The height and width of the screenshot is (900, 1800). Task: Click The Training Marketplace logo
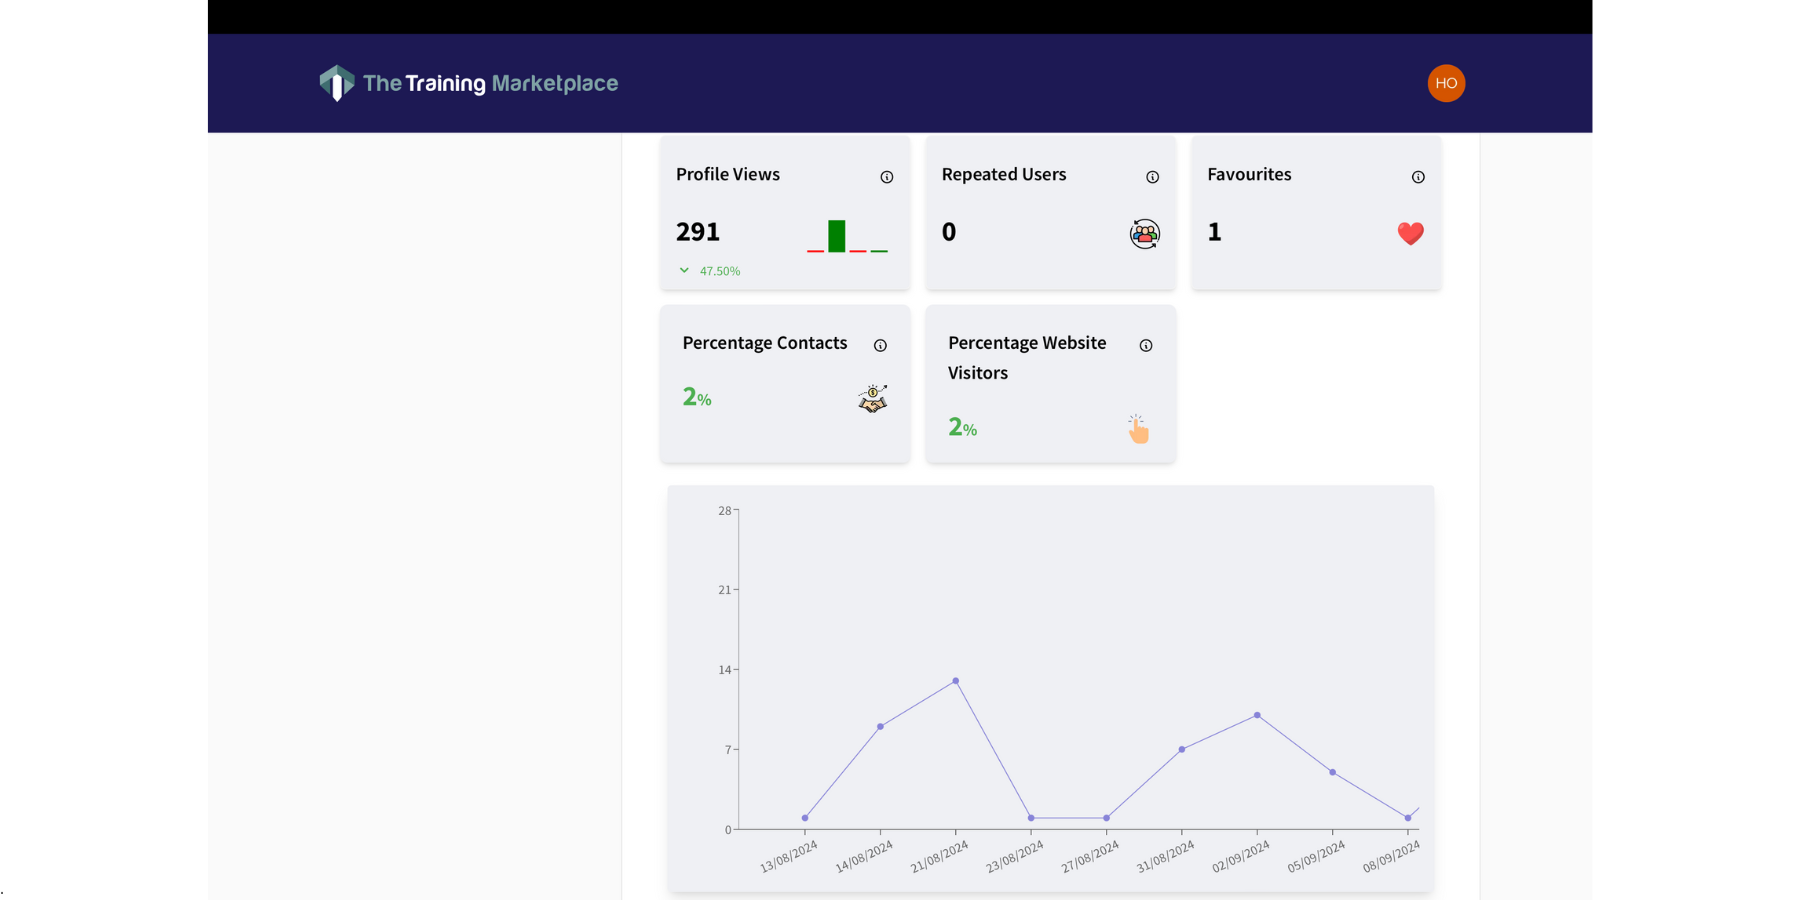(x=337, y=83)
